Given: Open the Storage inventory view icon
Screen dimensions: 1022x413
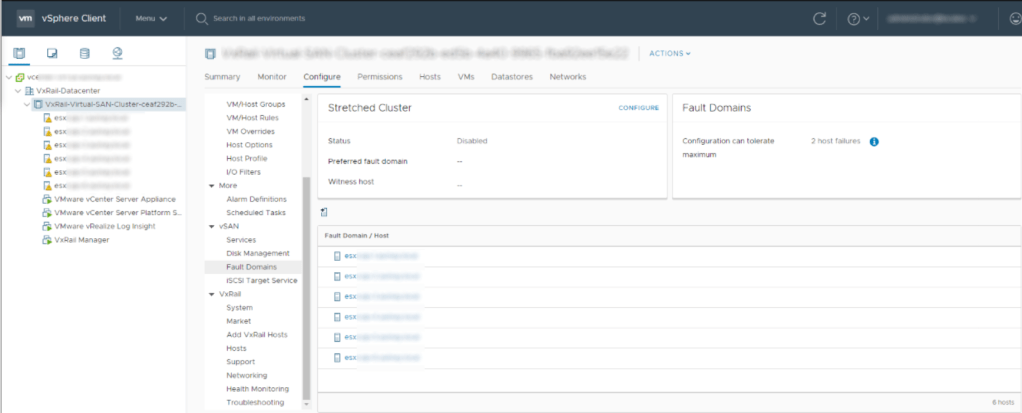Looking at the screenshot, I should [84, 53].
